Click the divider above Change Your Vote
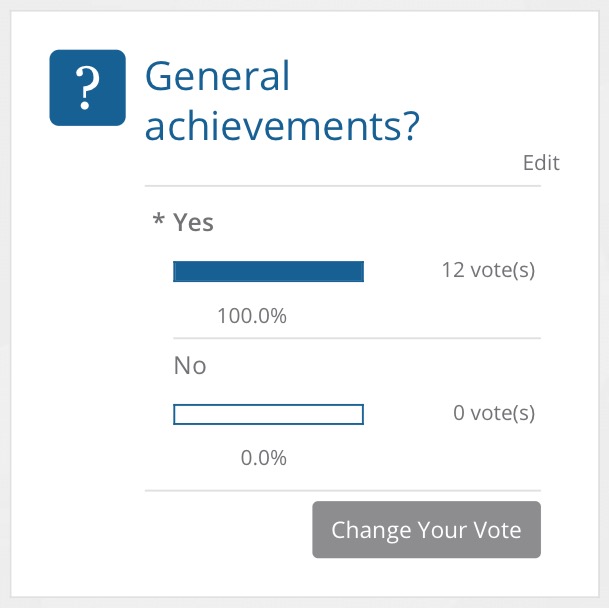 coord(343,491)
